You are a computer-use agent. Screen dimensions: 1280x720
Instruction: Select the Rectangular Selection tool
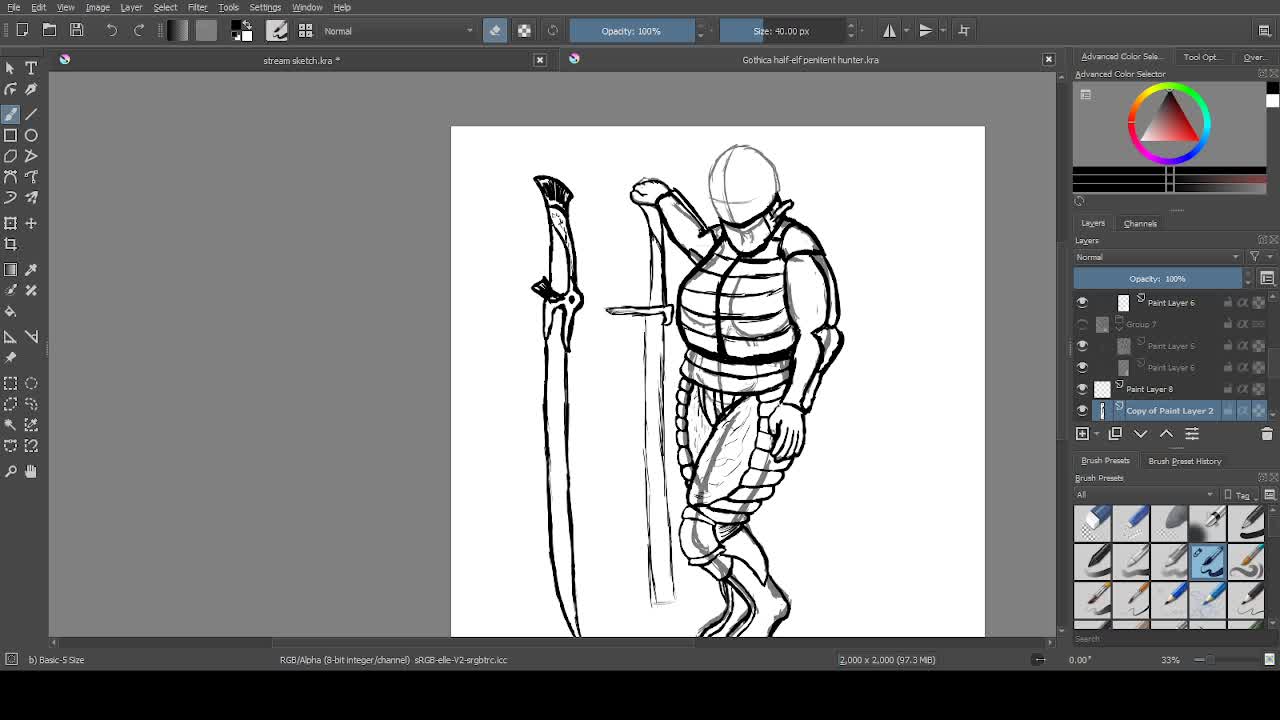click(10, 383)
